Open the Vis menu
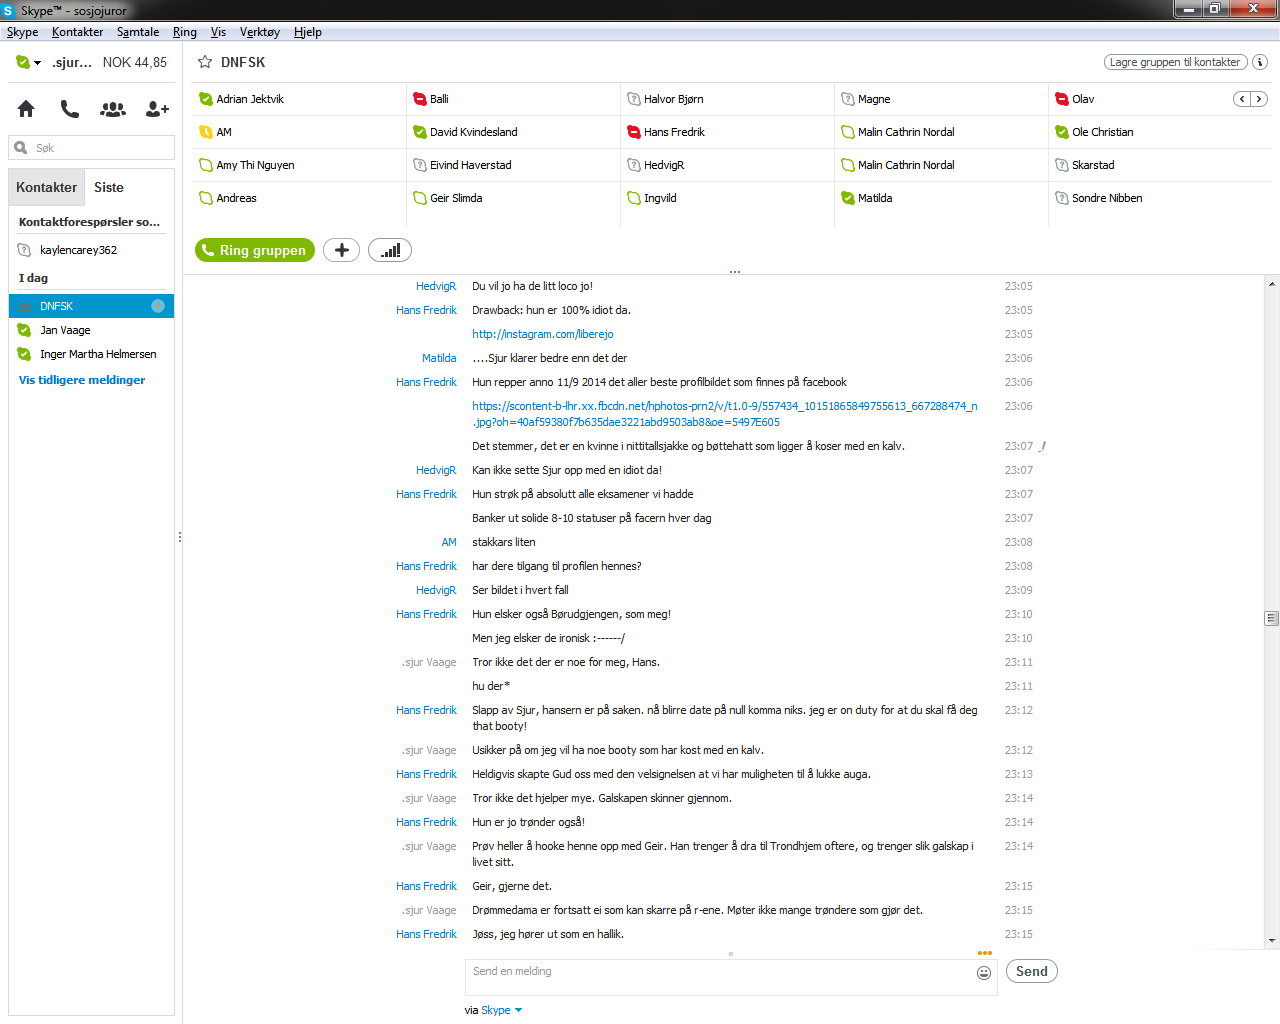1280x1024 pixels. coord(218,32)
